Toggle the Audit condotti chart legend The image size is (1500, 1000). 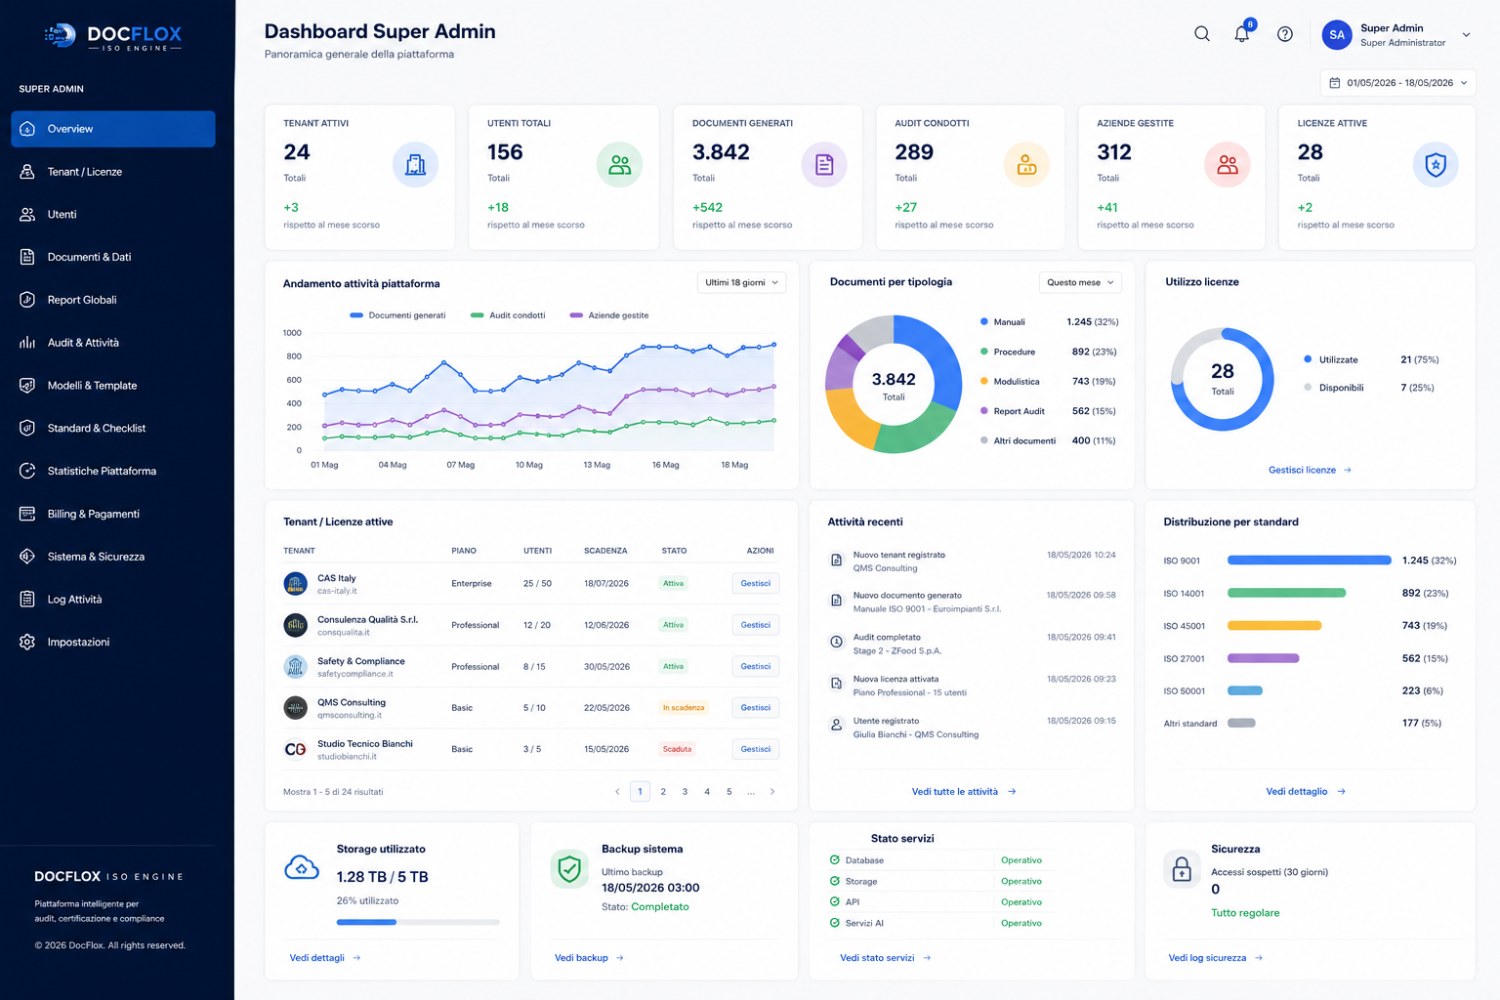coord(508,315)
